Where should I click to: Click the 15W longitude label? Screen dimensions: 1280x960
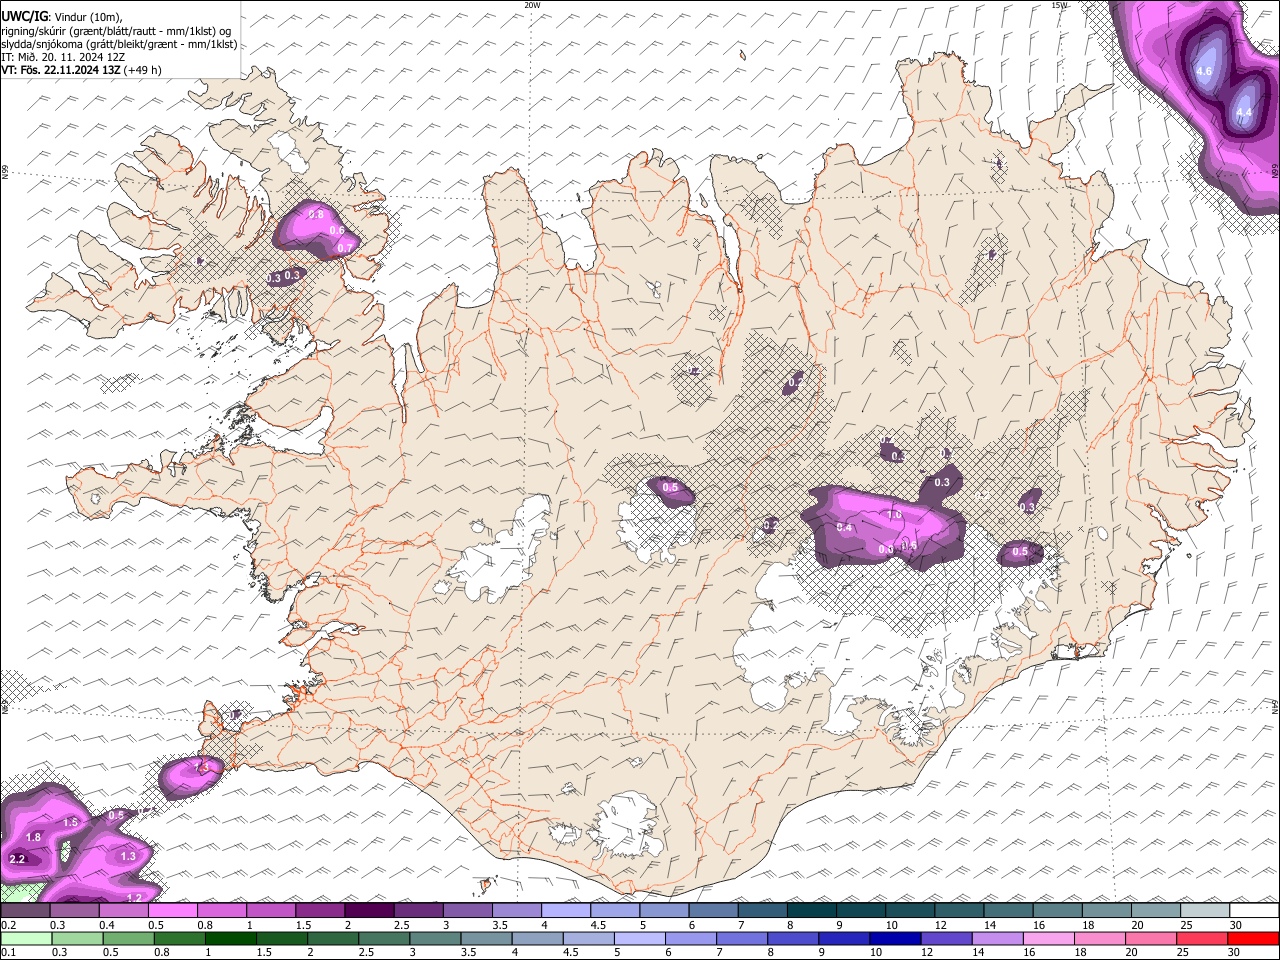(x=1059, y=5)
